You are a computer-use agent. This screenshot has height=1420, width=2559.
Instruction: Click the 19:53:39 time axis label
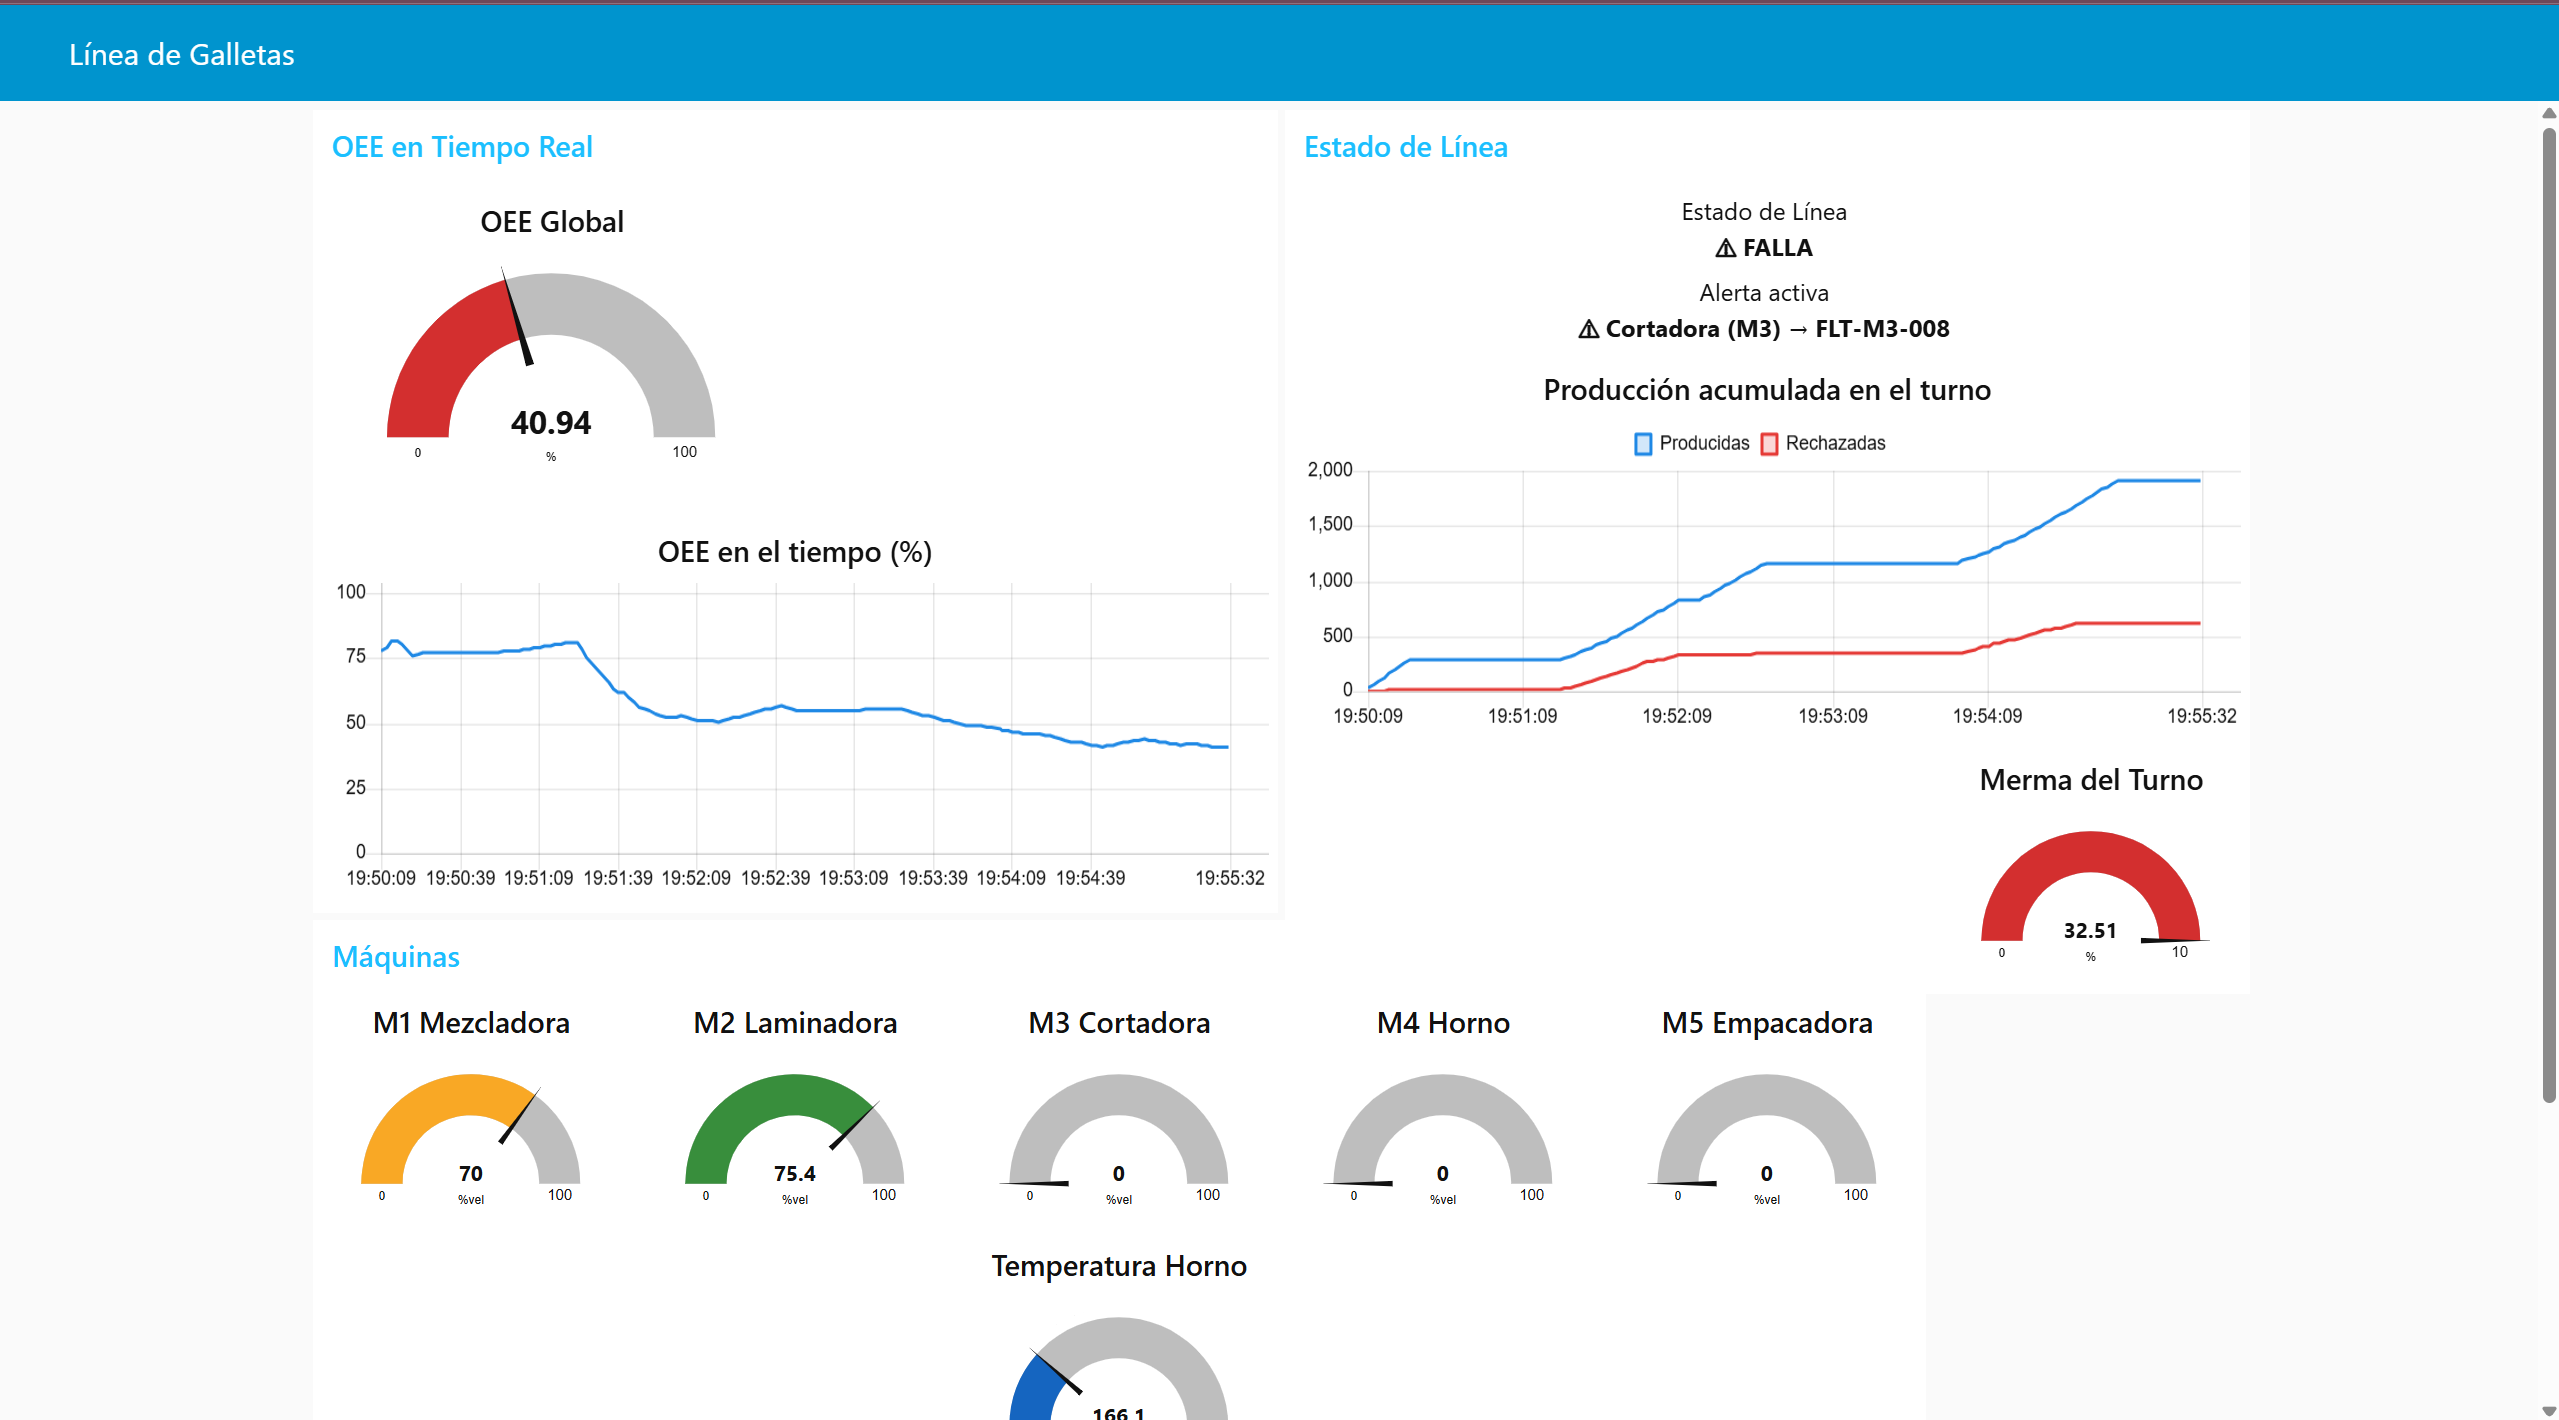[x=933, y=878]
